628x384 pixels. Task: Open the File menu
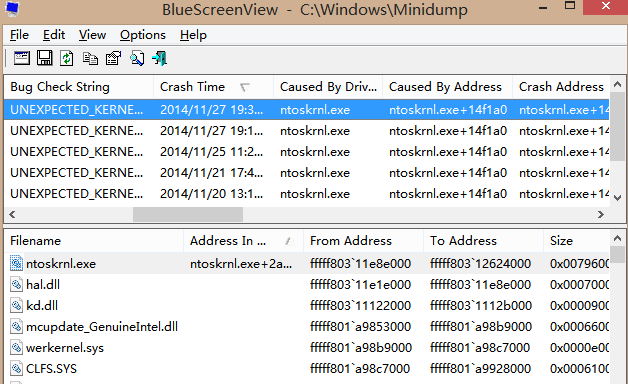coord(19,35)
